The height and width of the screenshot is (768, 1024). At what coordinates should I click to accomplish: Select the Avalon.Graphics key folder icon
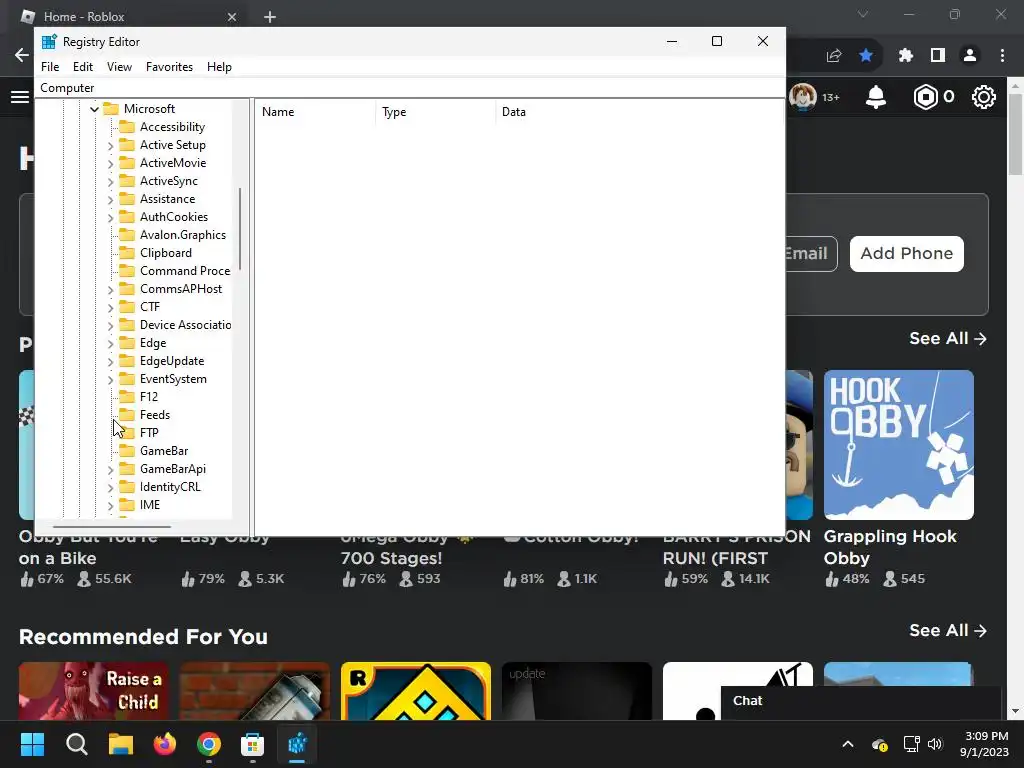[127, 234]
